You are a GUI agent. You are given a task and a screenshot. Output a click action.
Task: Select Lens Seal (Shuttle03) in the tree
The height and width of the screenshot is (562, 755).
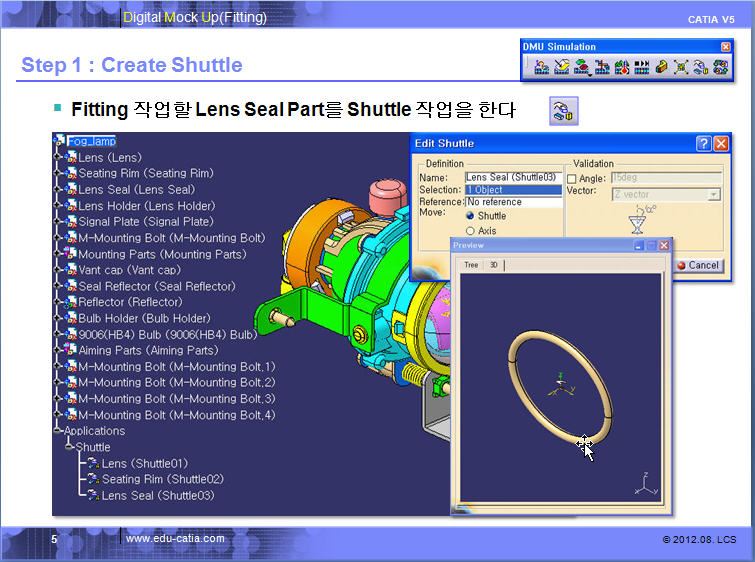click(x=157, y=496)
